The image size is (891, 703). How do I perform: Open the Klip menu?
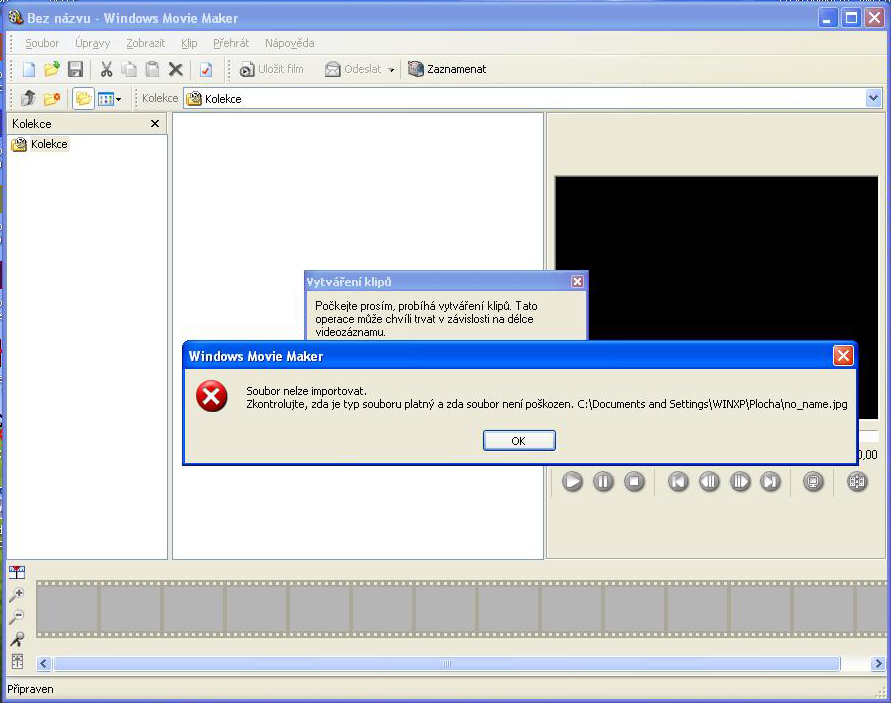pyautogui.click(x=189, y=43)
